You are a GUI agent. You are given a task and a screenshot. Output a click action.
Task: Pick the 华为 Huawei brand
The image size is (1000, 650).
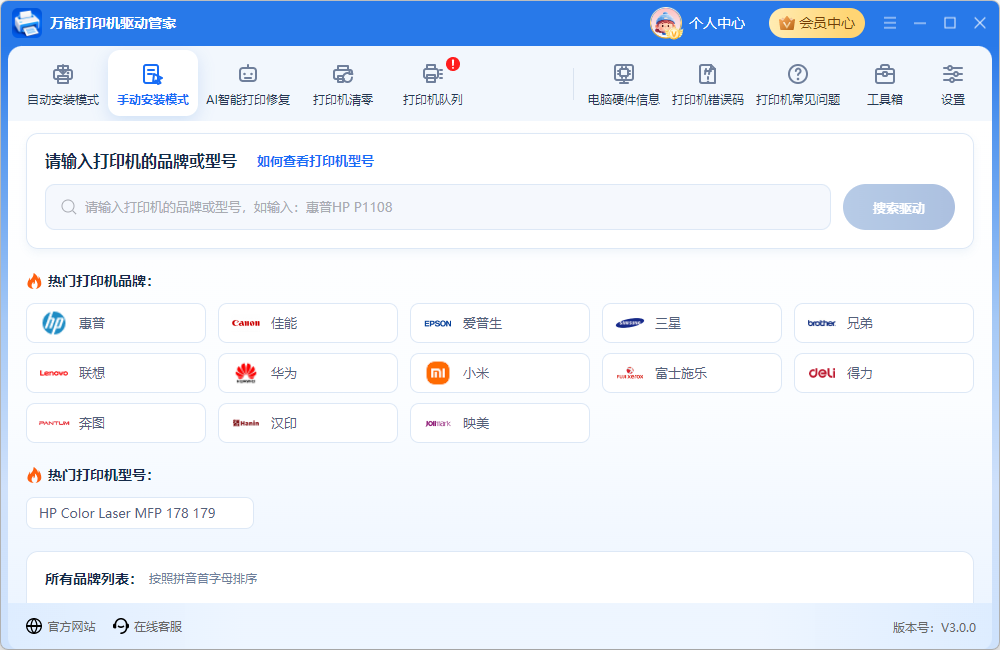coord(308,373)
